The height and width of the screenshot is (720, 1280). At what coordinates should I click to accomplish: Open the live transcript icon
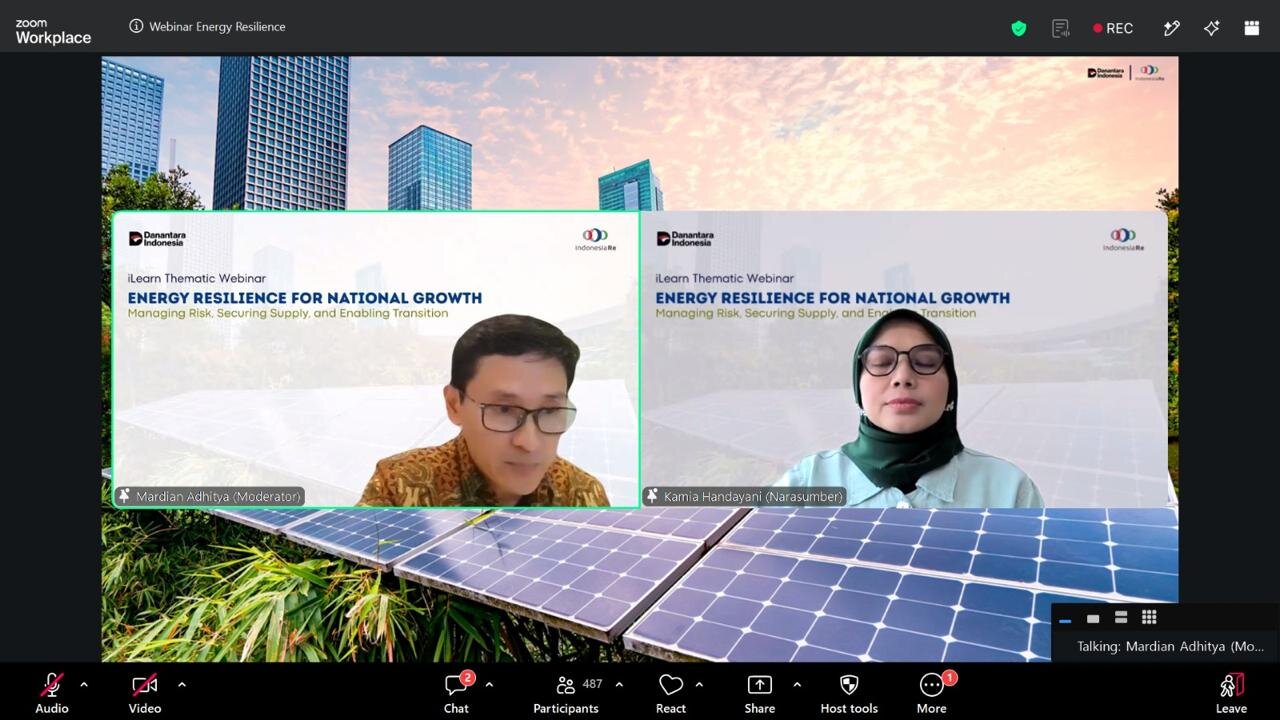(1061, 28)
